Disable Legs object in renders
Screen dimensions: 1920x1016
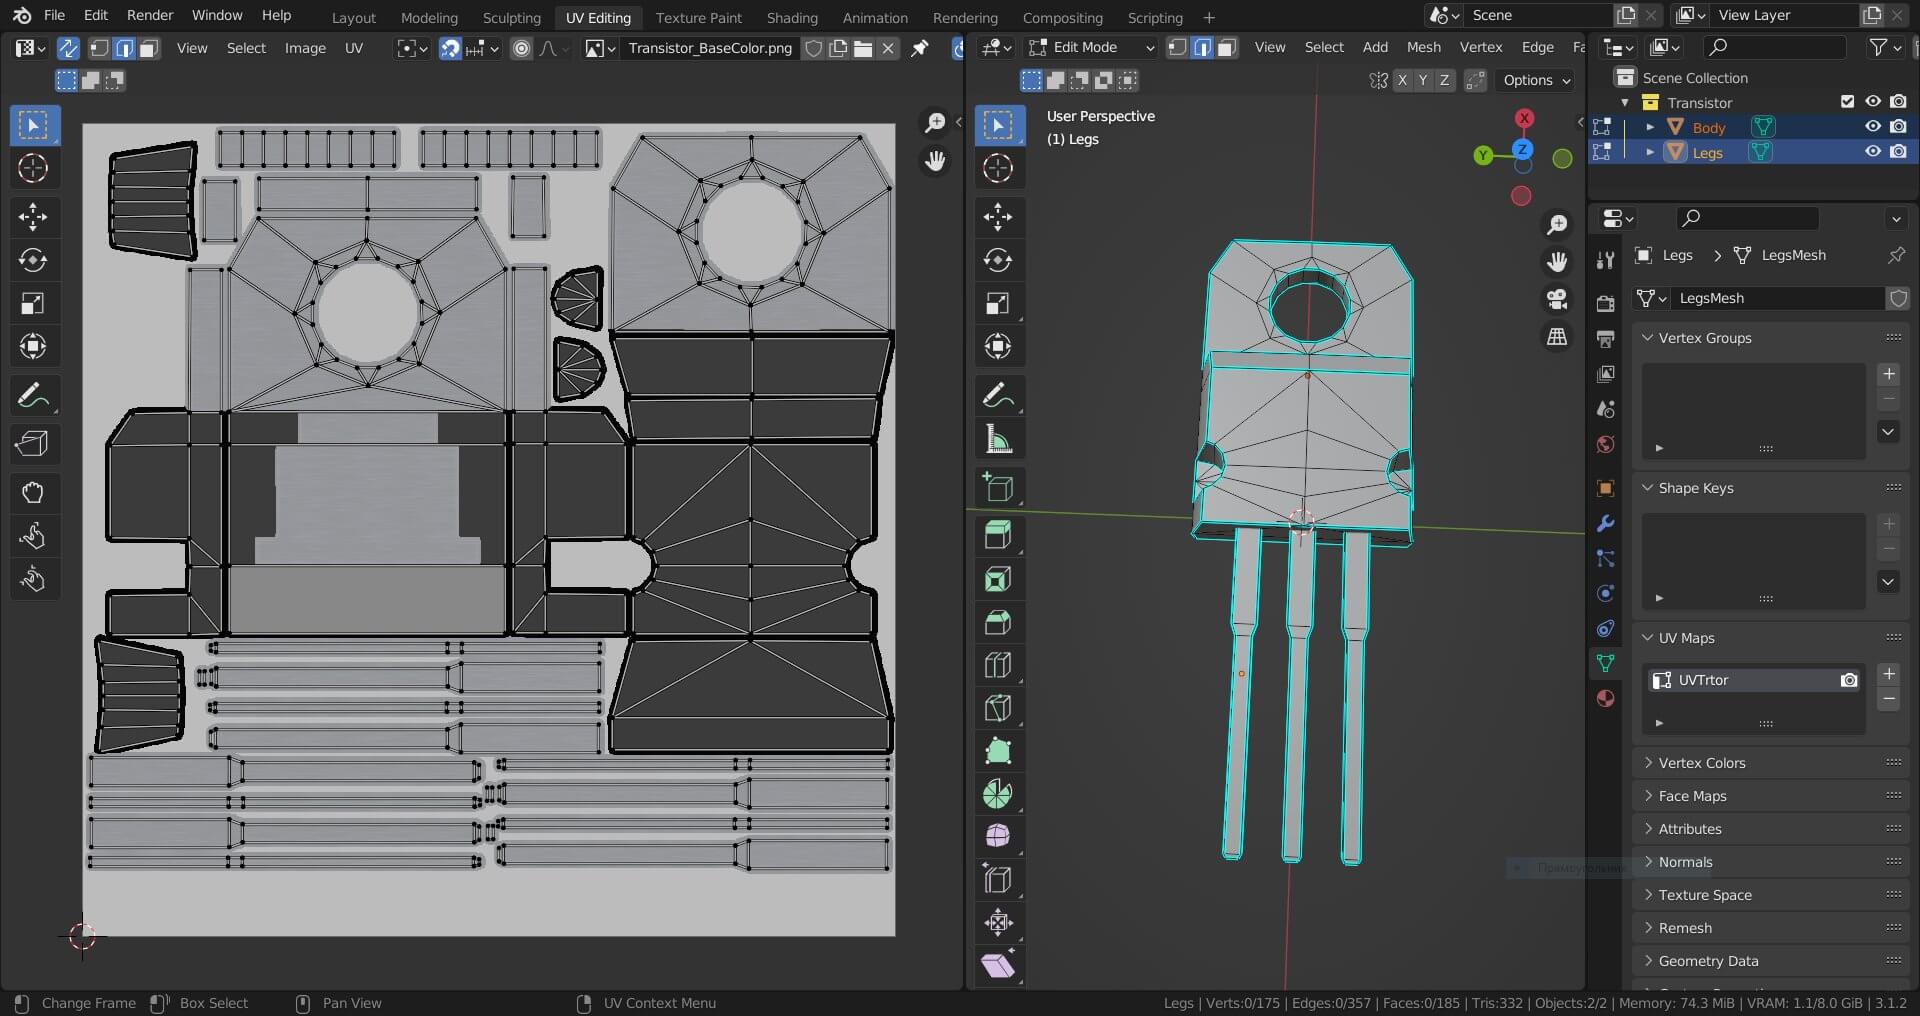tap(1898, 152)
